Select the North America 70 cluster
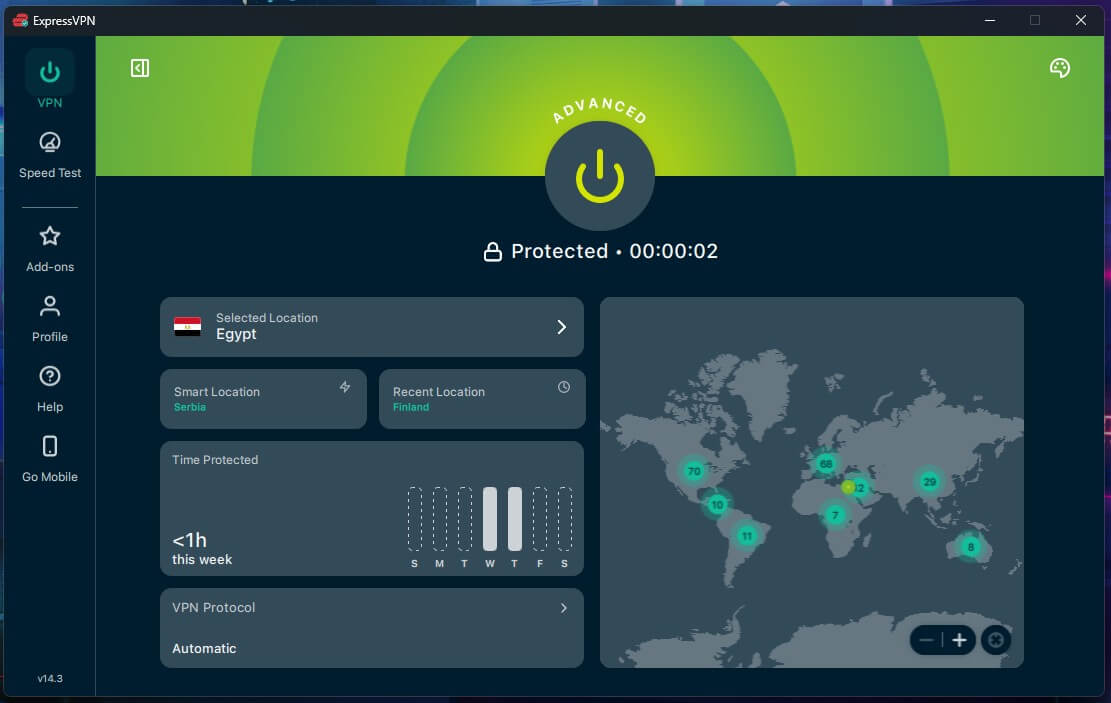This screenshot has height=703, width=1111. click(694, 471)
